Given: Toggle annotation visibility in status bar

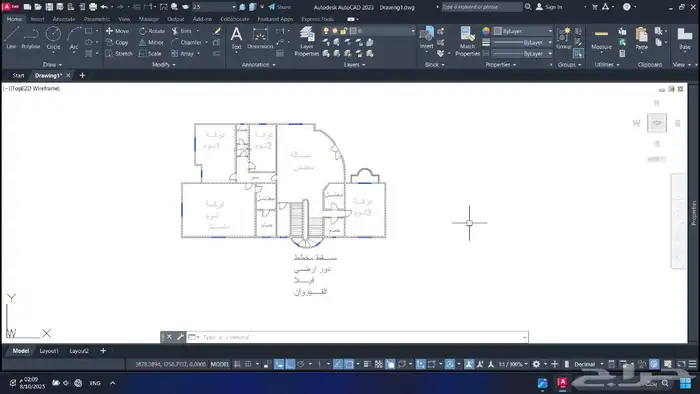Looking at the screenshot, I should click(469, 364).
